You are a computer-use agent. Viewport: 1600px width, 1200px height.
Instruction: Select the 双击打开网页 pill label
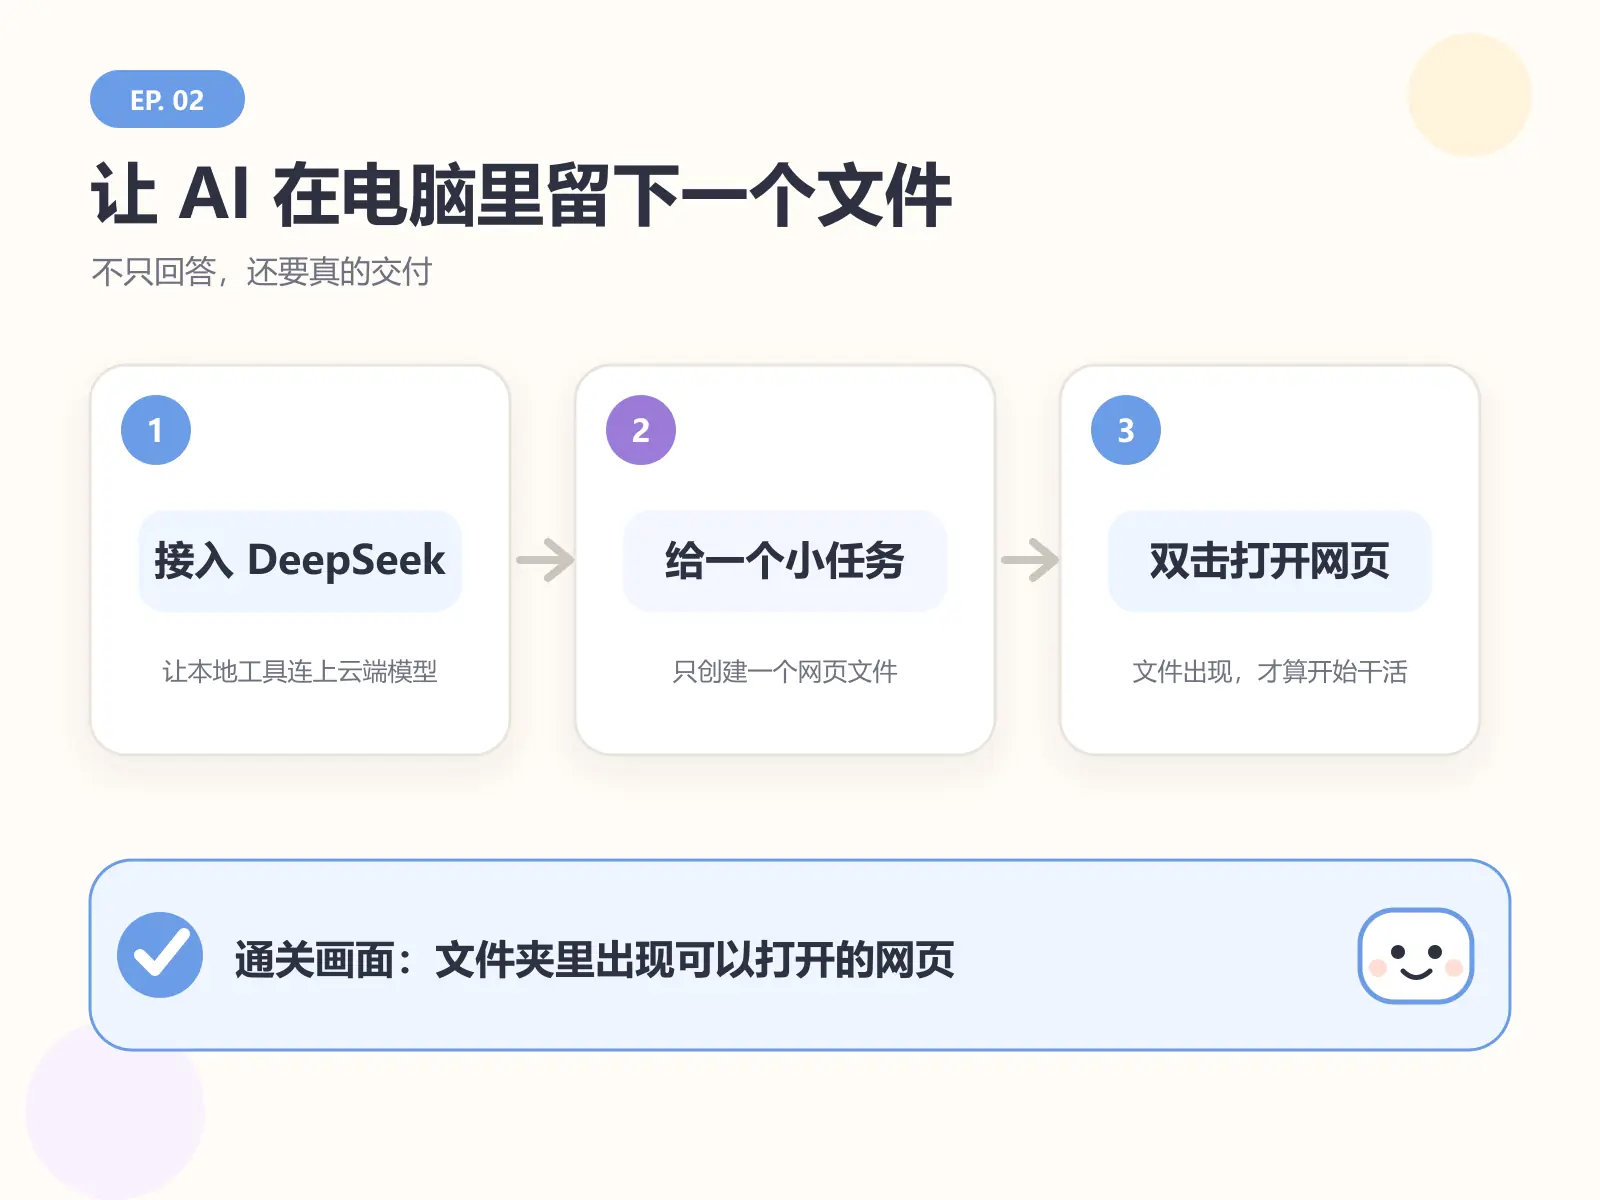[1270, 560]
